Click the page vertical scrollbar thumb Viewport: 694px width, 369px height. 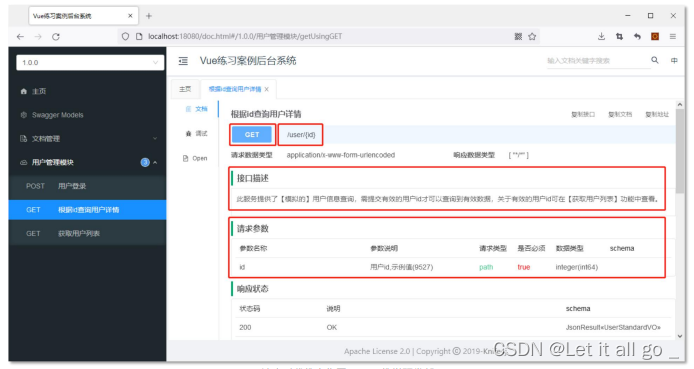[x=680, y=150]
